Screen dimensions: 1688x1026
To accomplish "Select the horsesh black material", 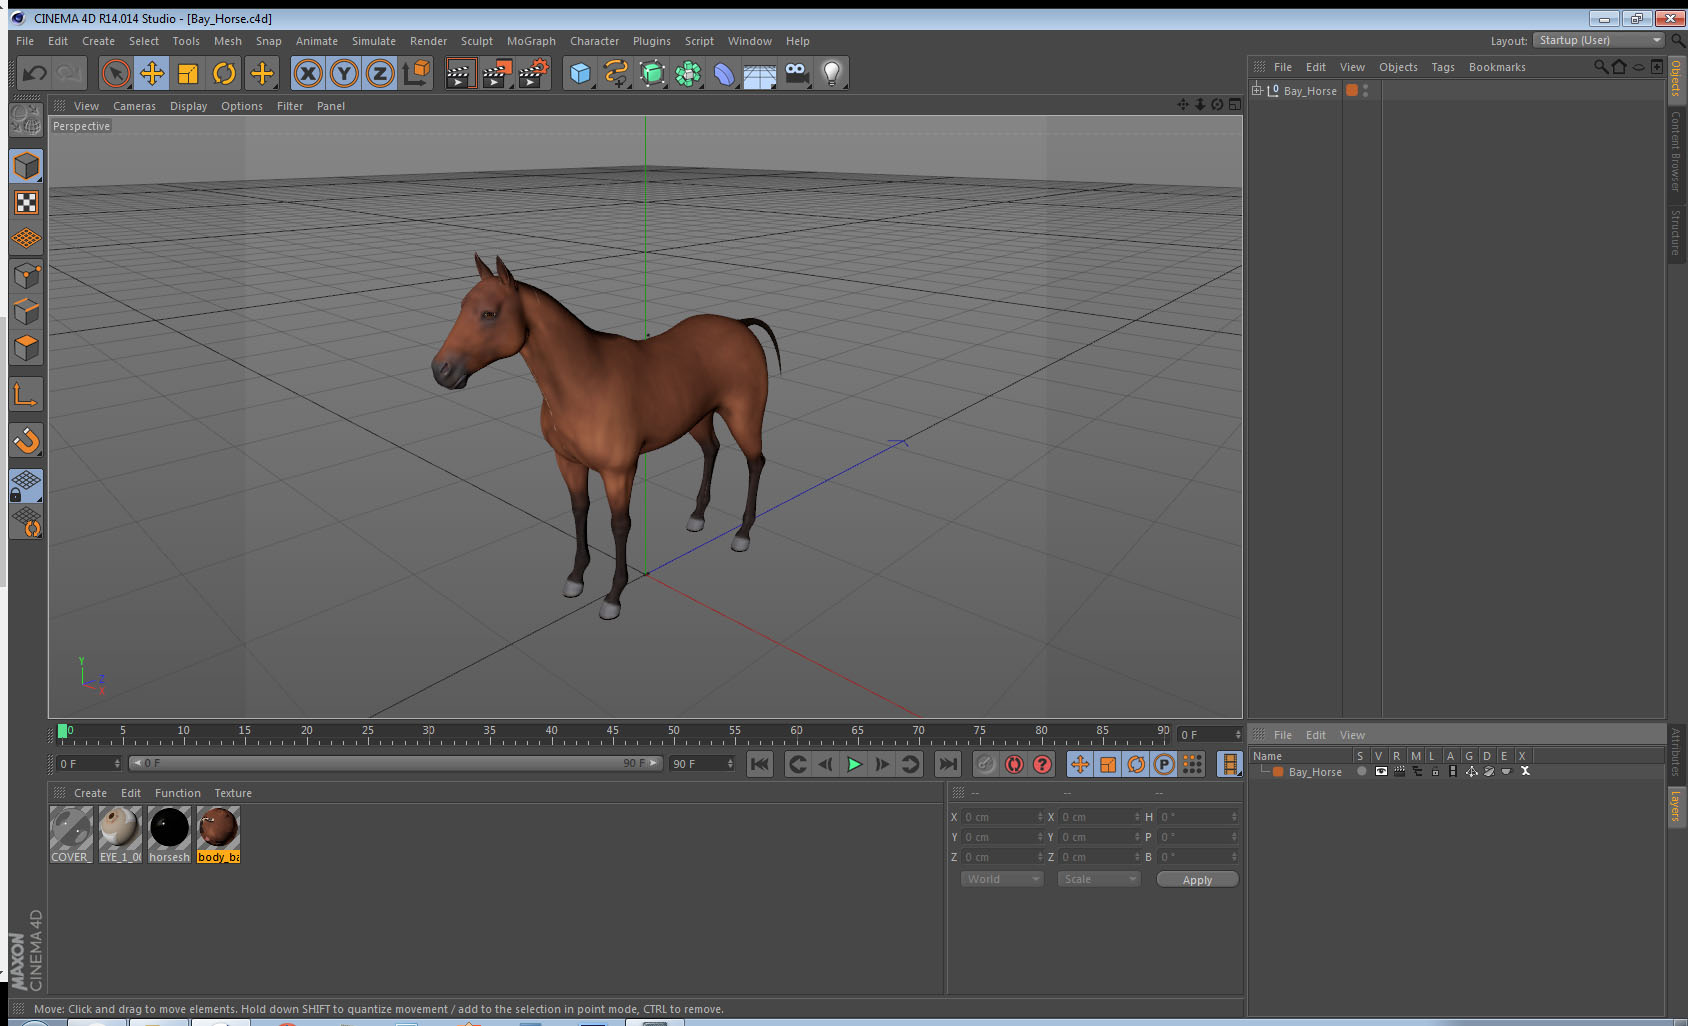I will [x=169, y=835].
